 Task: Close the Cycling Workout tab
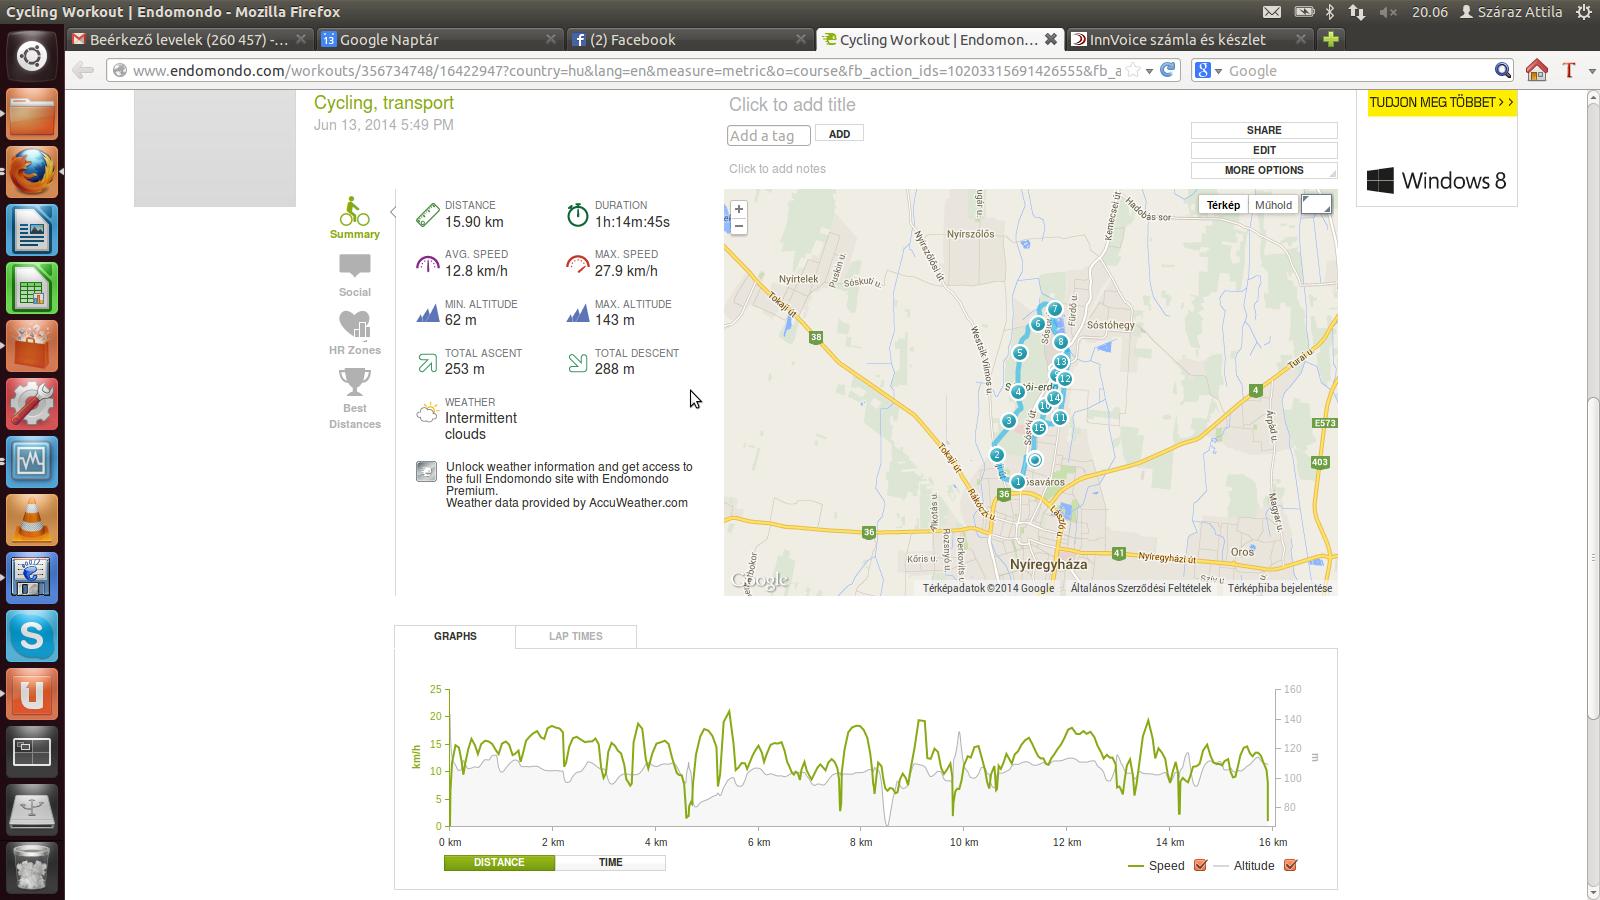click(1050, 39)
